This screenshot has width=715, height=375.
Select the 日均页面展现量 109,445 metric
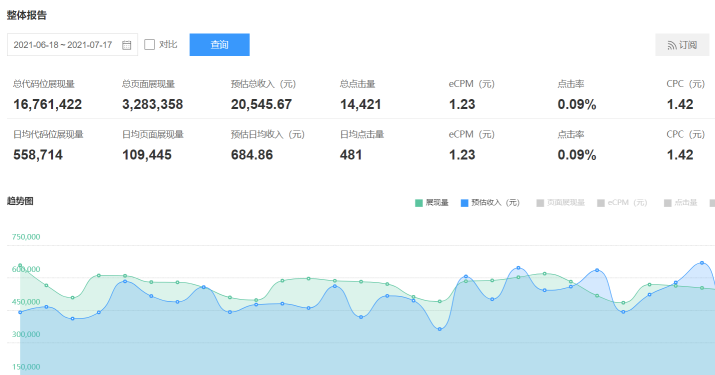(152, 146)
